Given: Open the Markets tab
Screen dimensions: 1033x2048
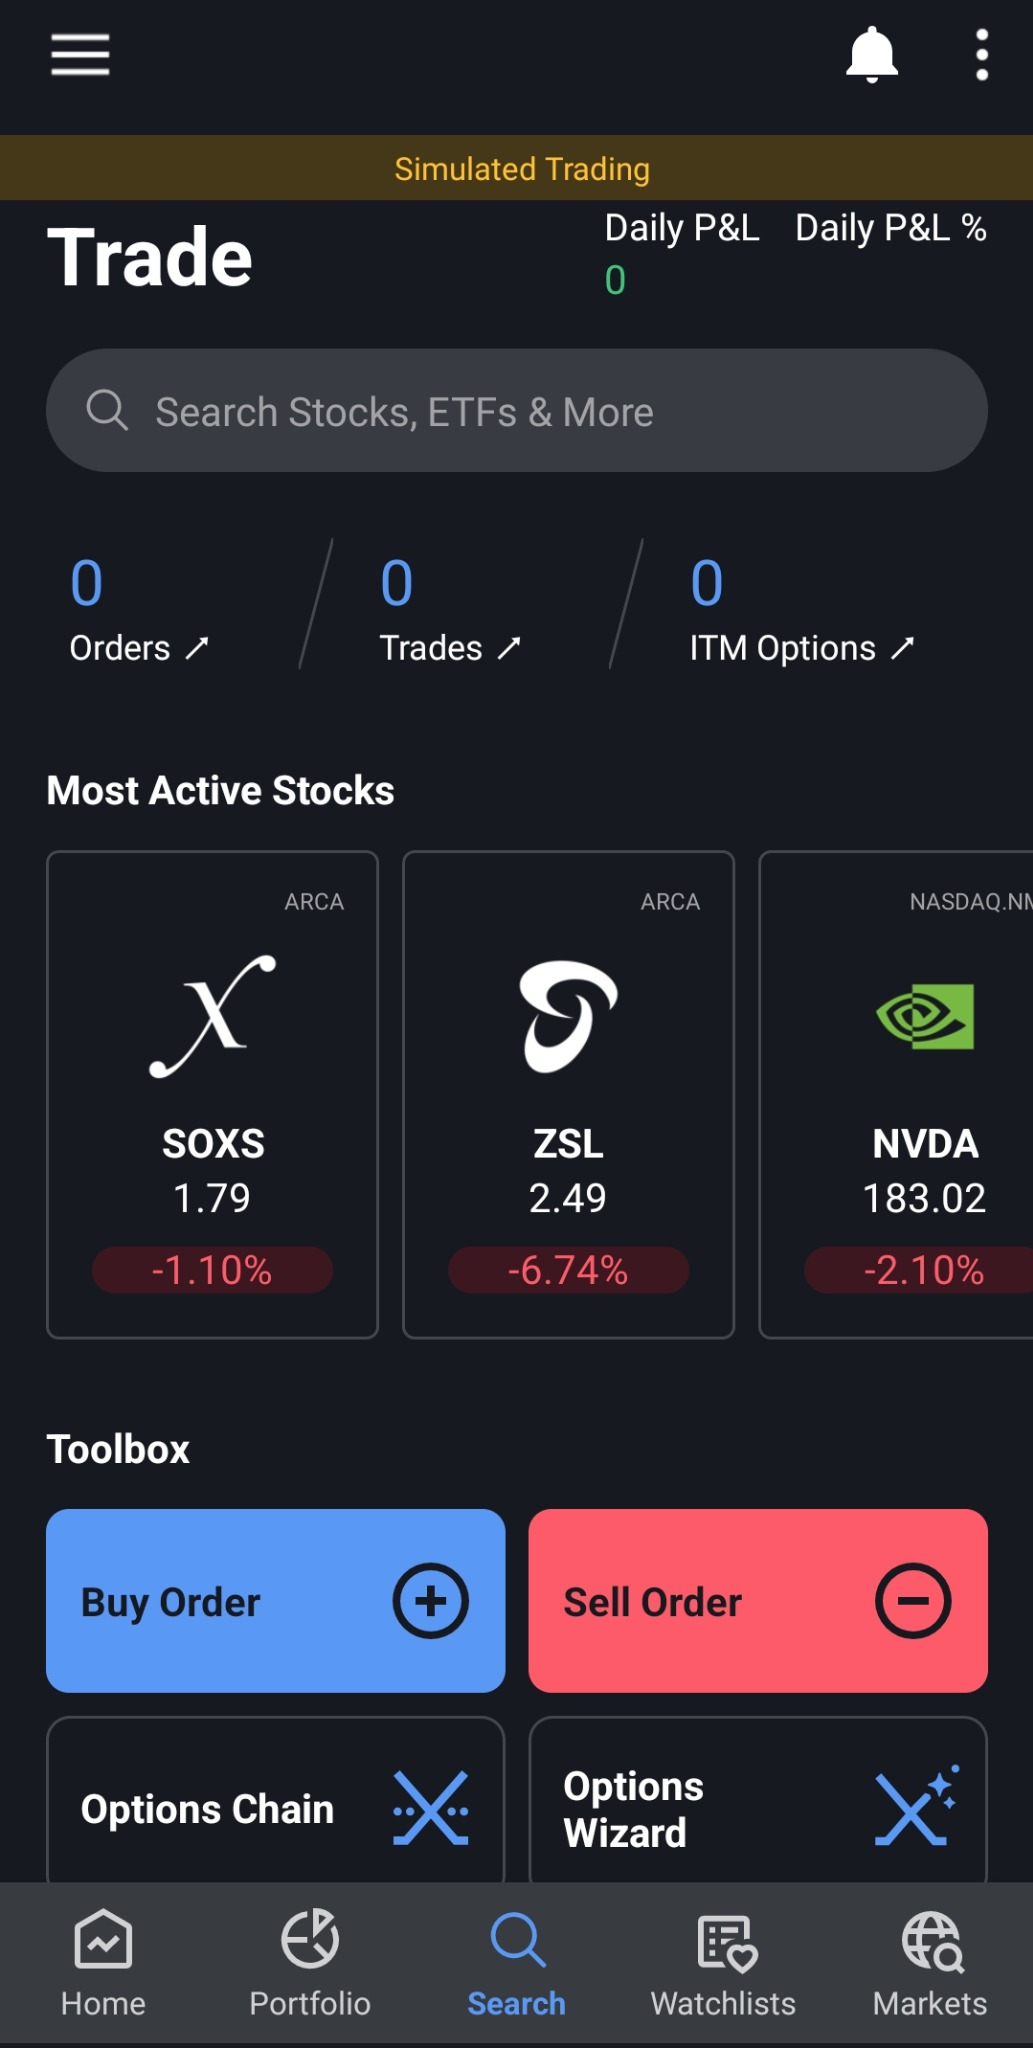Looking at the screenshot, I should coord(930,1963).
